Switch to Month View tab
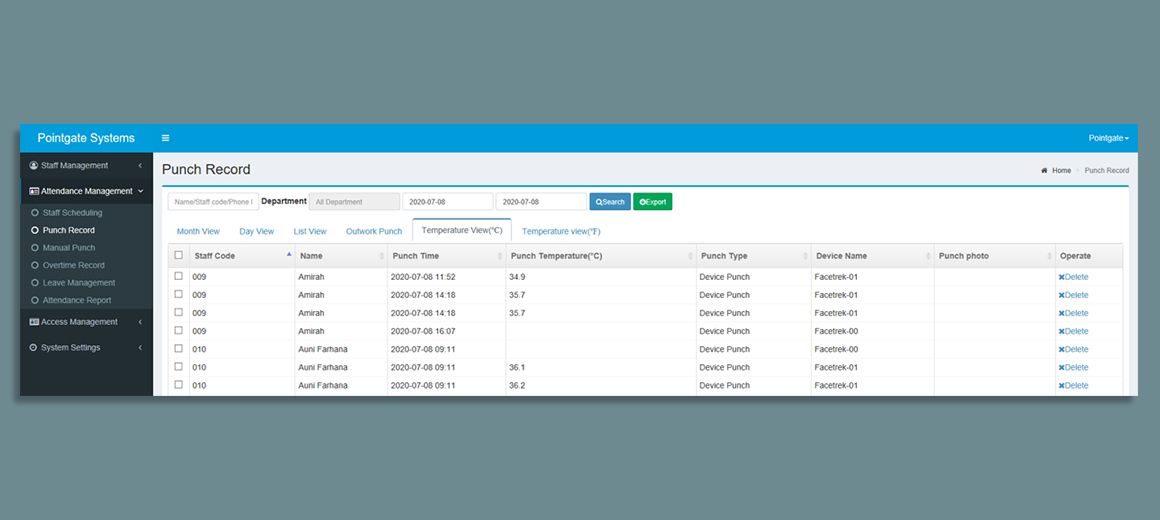The image size is (1160, 520). coord(198,232)
